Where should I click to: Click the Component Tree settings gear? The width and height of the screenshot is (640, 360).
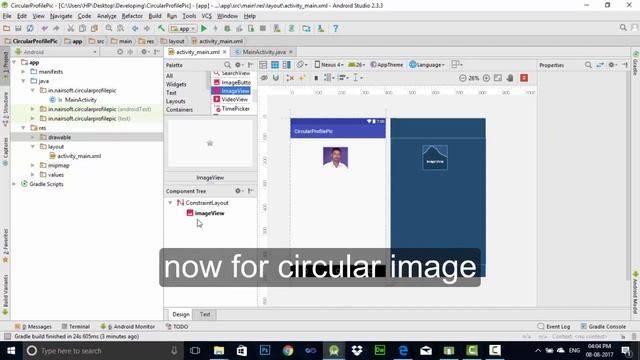tap(238, 191)
